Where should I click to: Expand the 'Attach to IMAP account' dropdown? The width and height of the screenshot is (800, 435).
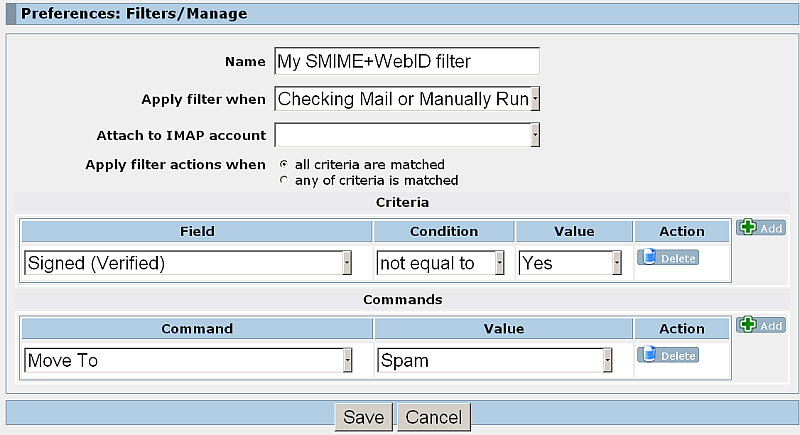click(407, 135)
